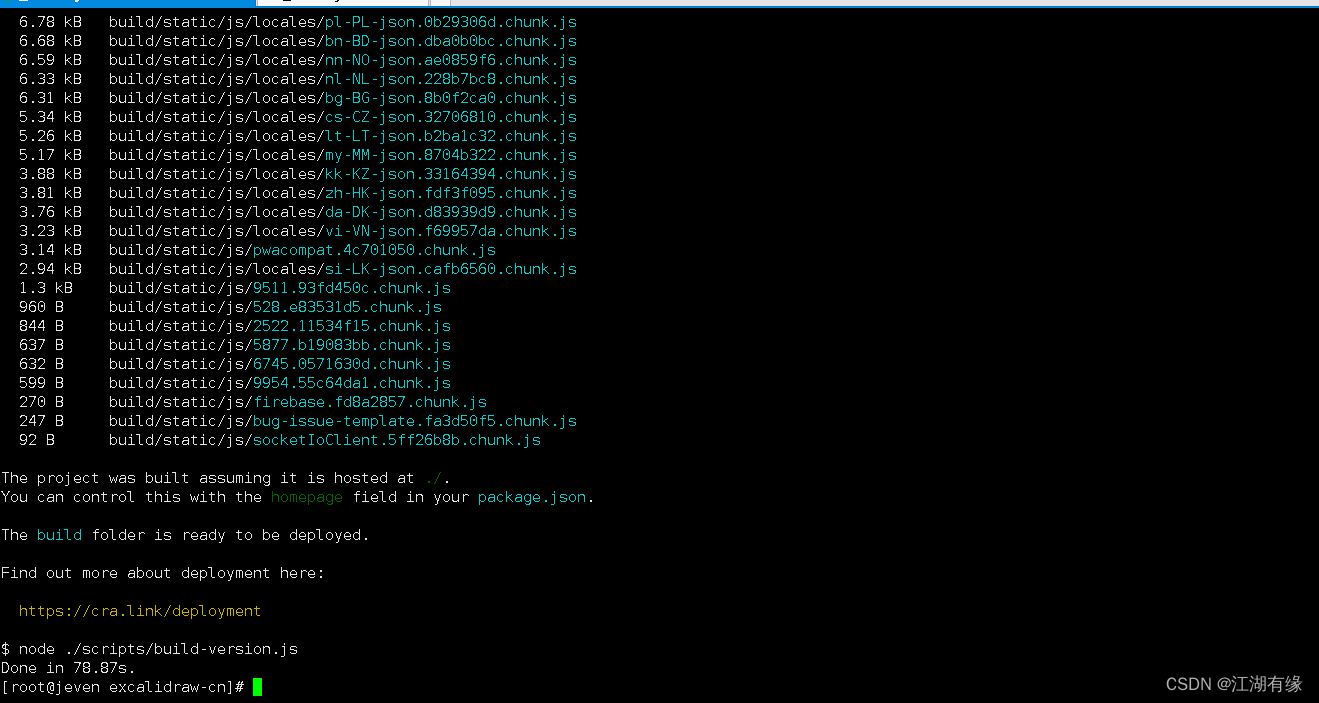Click the '[root@jeven excalidraw-cn]#' prompt
This screenshot has width=1319, height=703.
(123, 687)
